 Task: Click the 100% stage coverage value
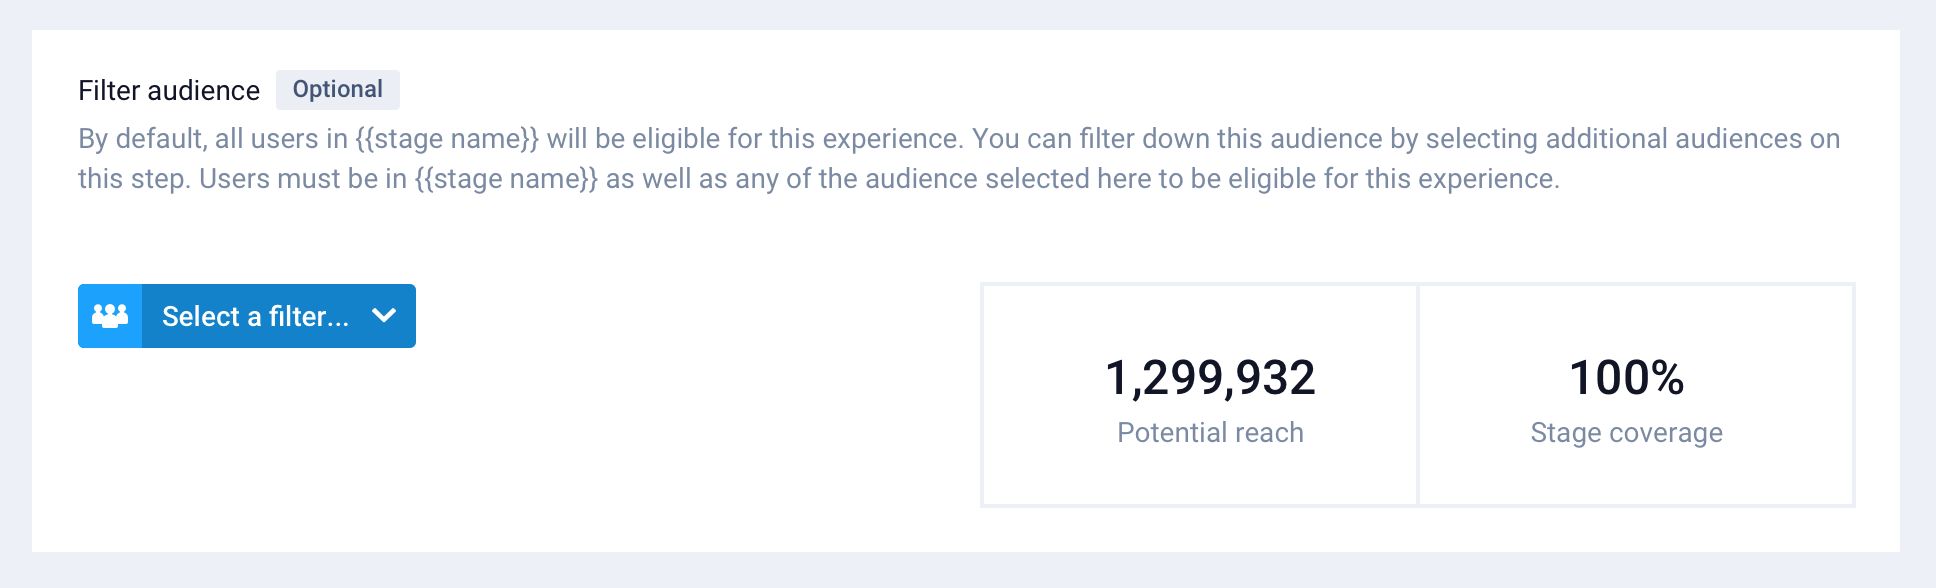[1626, 378]
